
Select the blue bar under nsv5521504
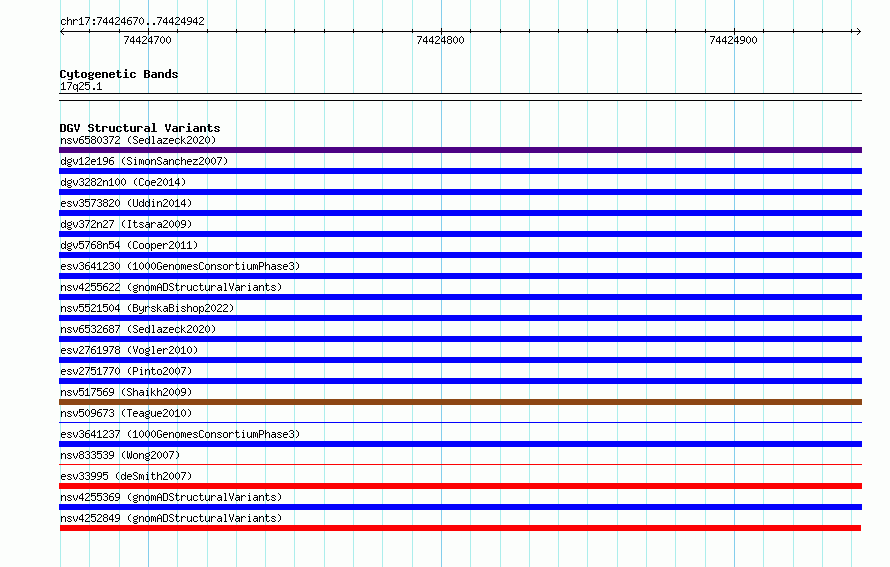click(460, 318)
